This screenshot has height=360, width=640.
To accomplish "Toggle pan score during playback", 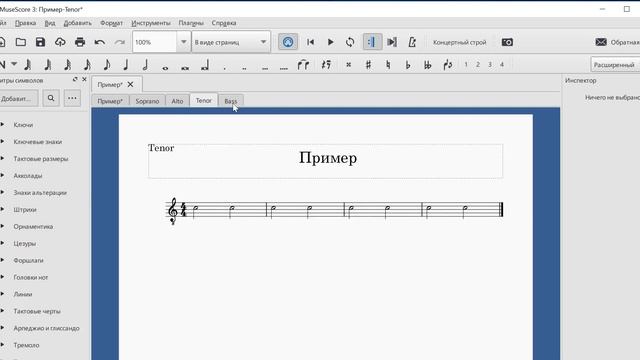I will pyautogui.click(x=392, y=42).
